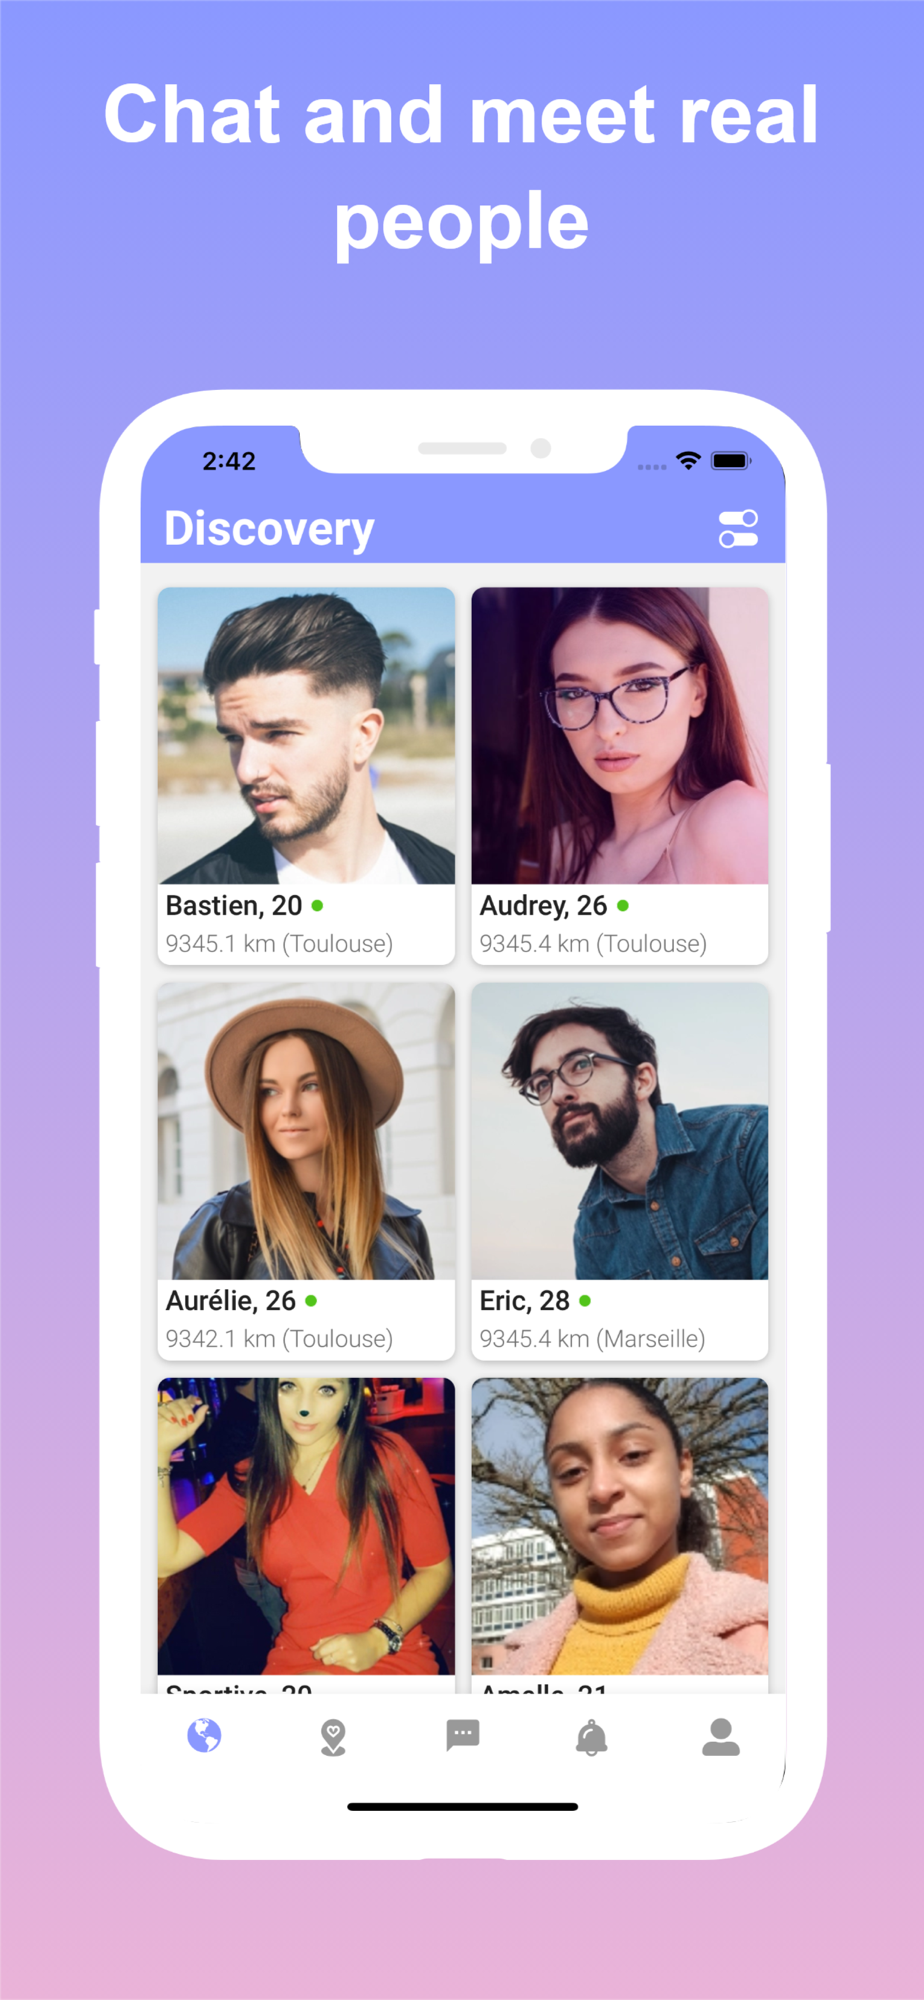Open the chat messages bubble icon
This screenshot has width=924, height=2000.
[463, 1736]
